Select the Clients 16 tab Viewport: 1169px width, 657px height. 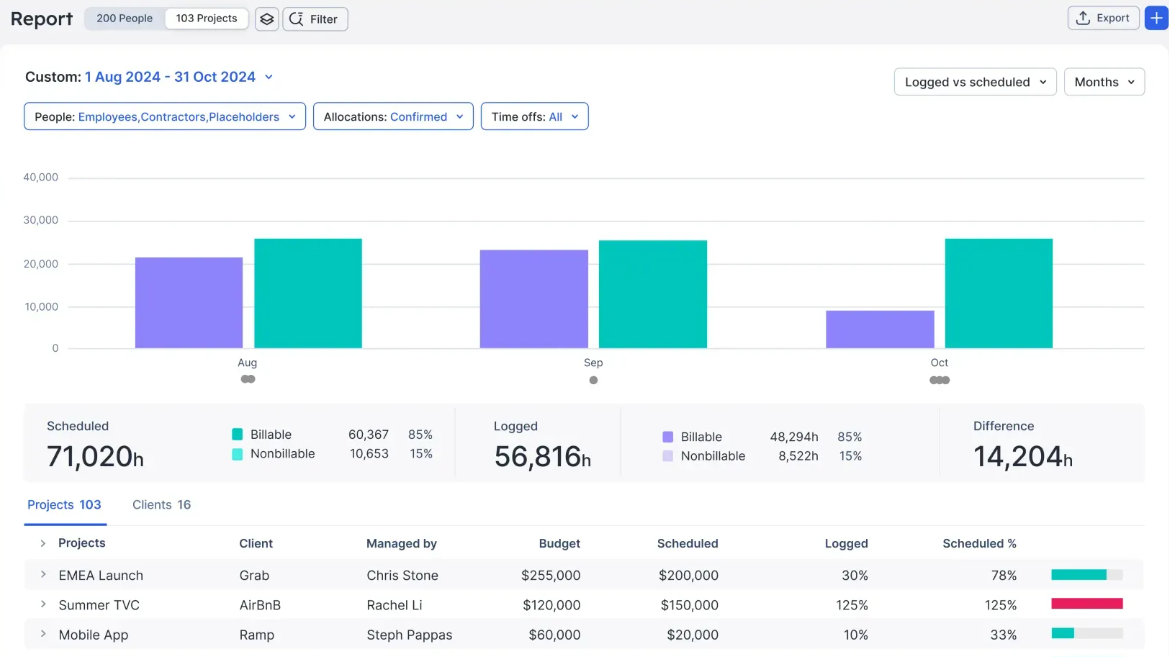coord(162,505)
